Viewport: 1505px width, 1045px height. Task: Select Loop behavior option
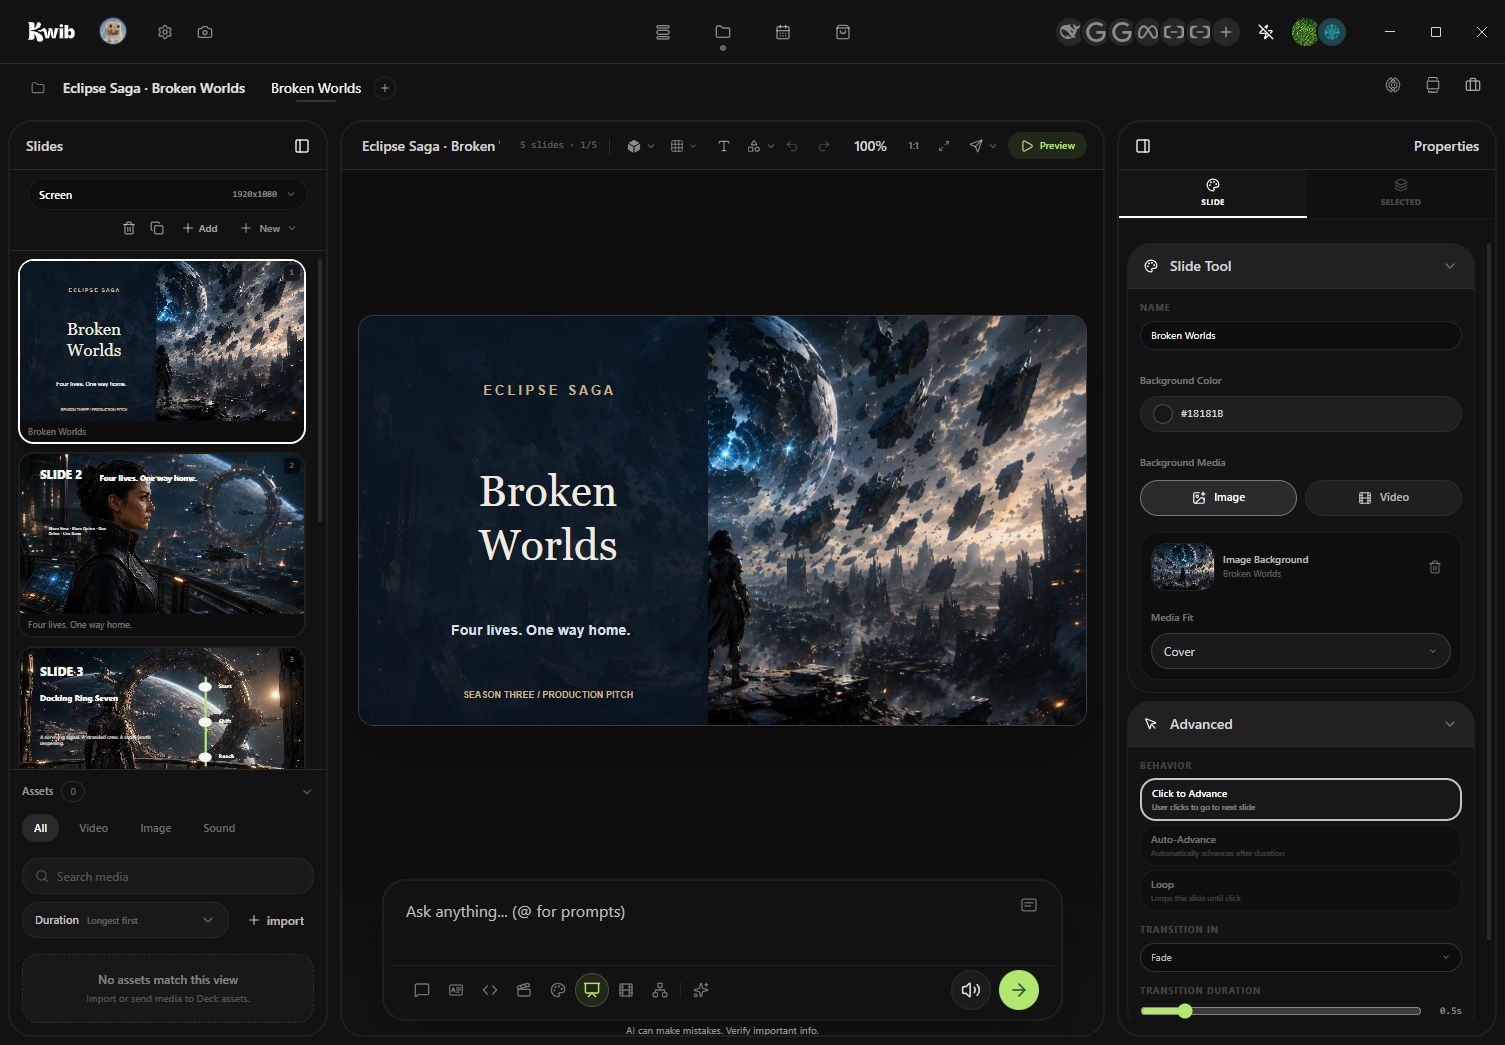tap(1301, 890)
